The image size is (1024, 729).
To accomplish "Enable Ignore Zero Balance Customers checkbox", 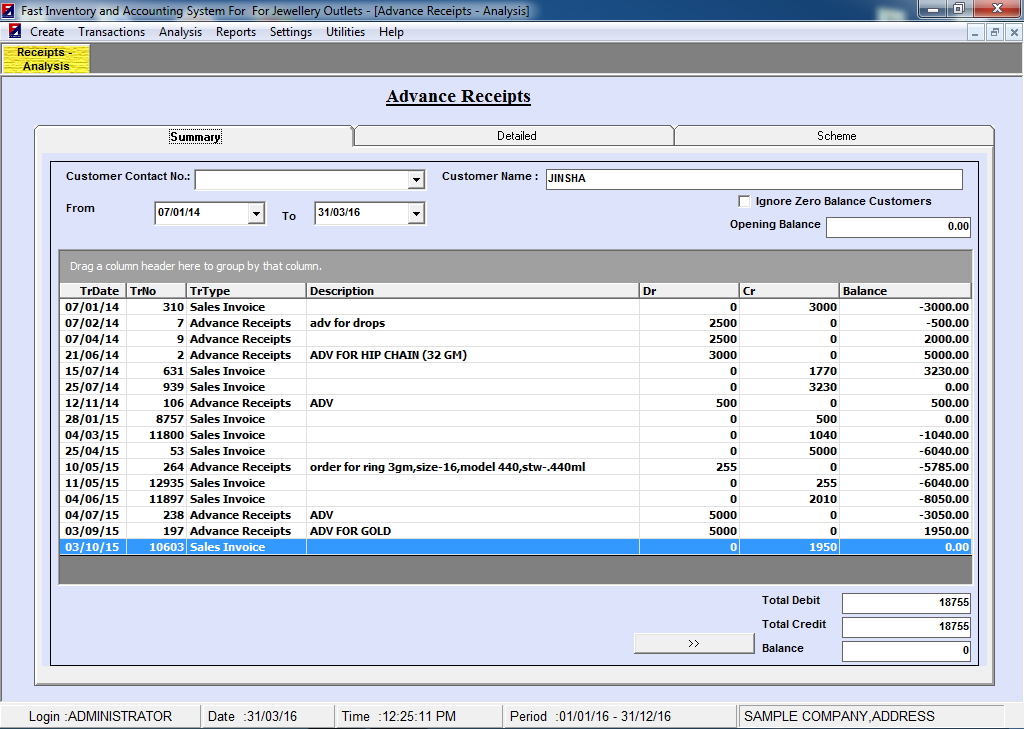I will [x=744, y=201].
